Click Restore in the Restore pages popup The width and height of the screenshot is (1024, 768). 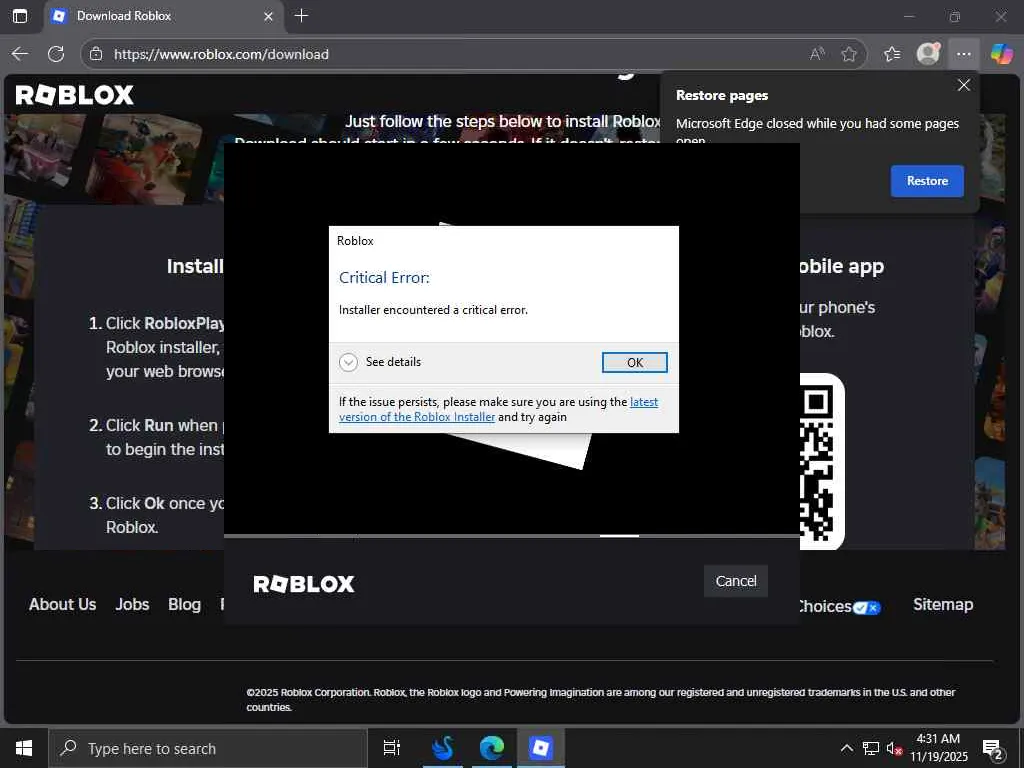tap(927, 181)
